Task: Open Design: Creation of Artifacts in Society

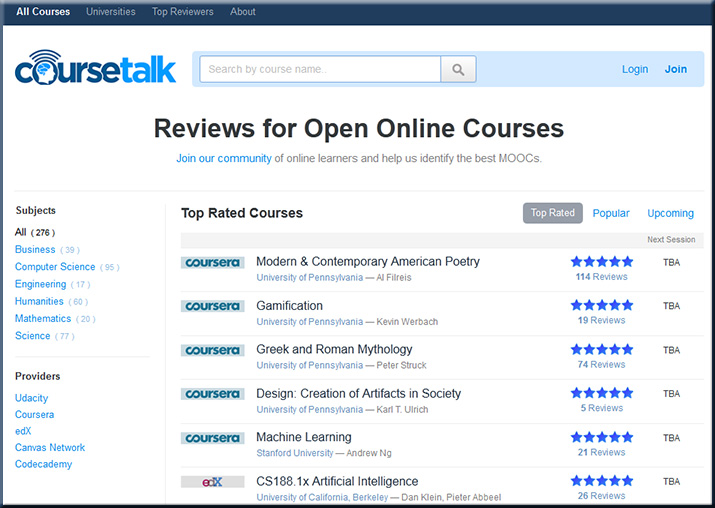Action: pyautogui.click(x=358, y=394)
